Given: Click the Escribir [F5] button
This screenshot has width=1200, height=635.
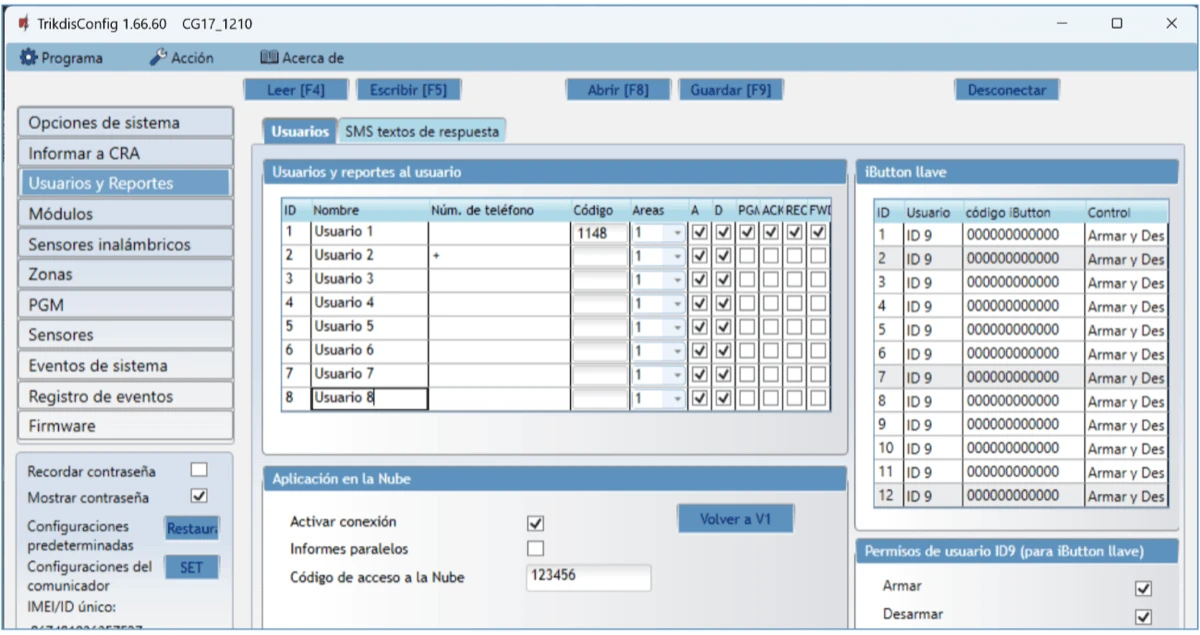Looking at the screenshot, I should point(408,90).
